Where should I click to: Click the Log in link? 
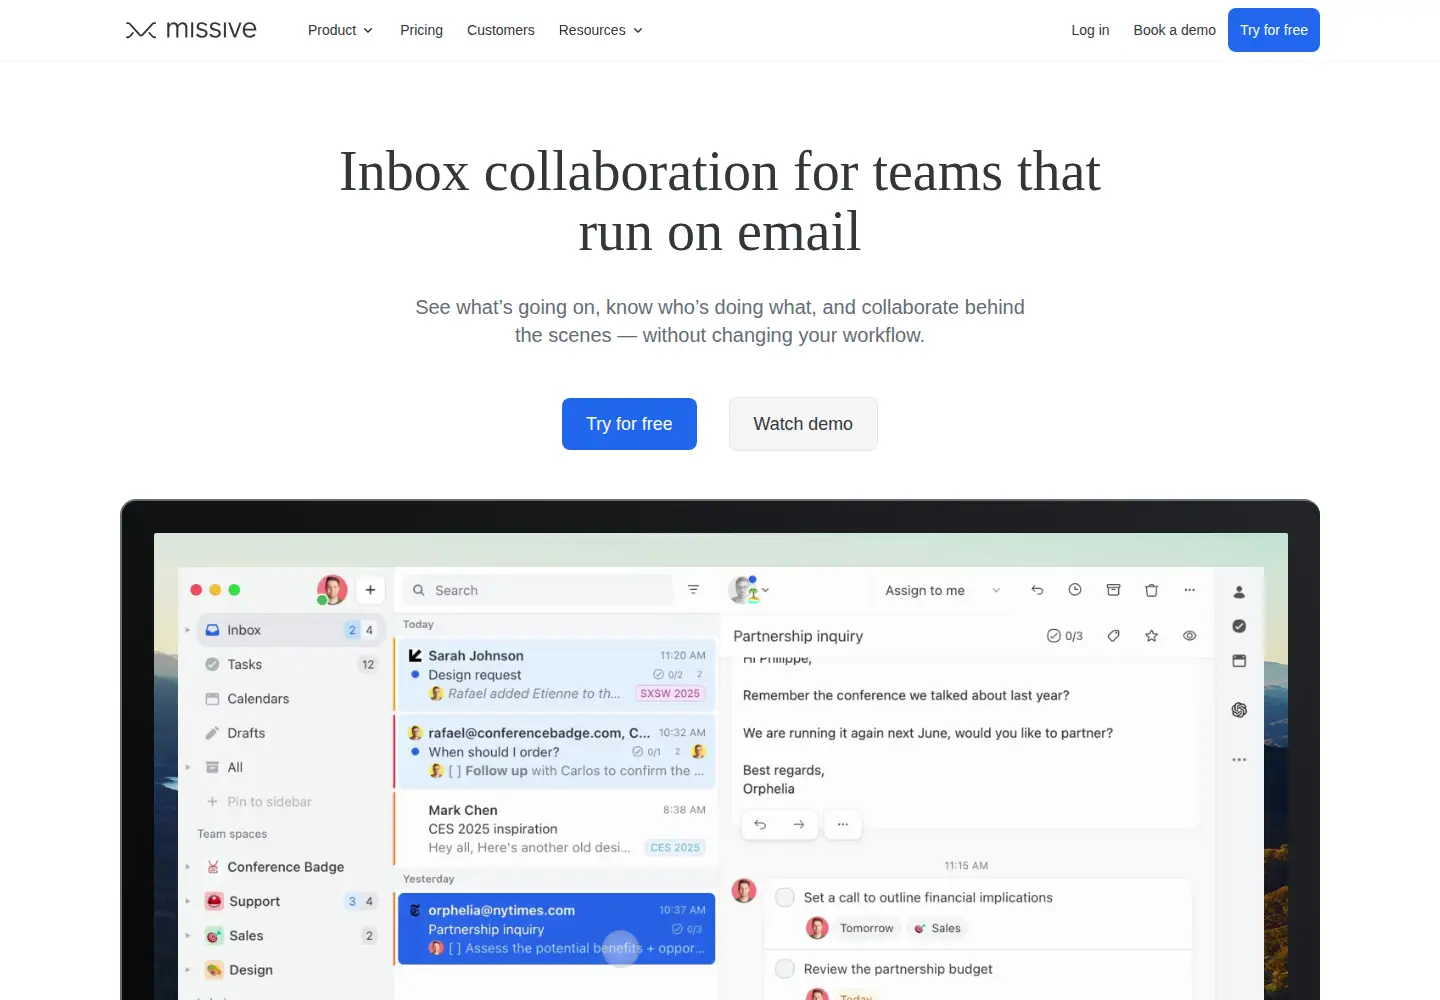point(1090,30)
